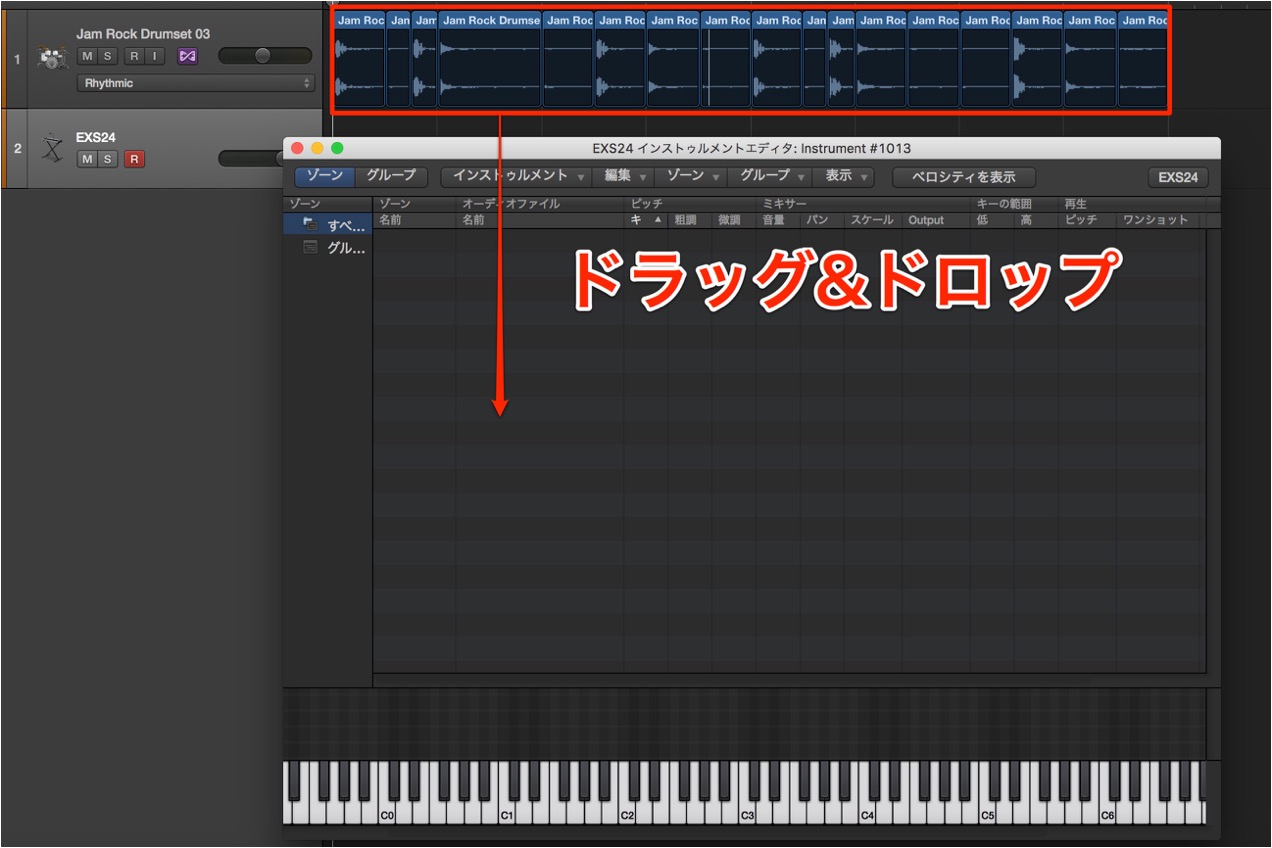The image size is (1272, 848).
Task: Click the C1 piano key
Action: [507, 794]
